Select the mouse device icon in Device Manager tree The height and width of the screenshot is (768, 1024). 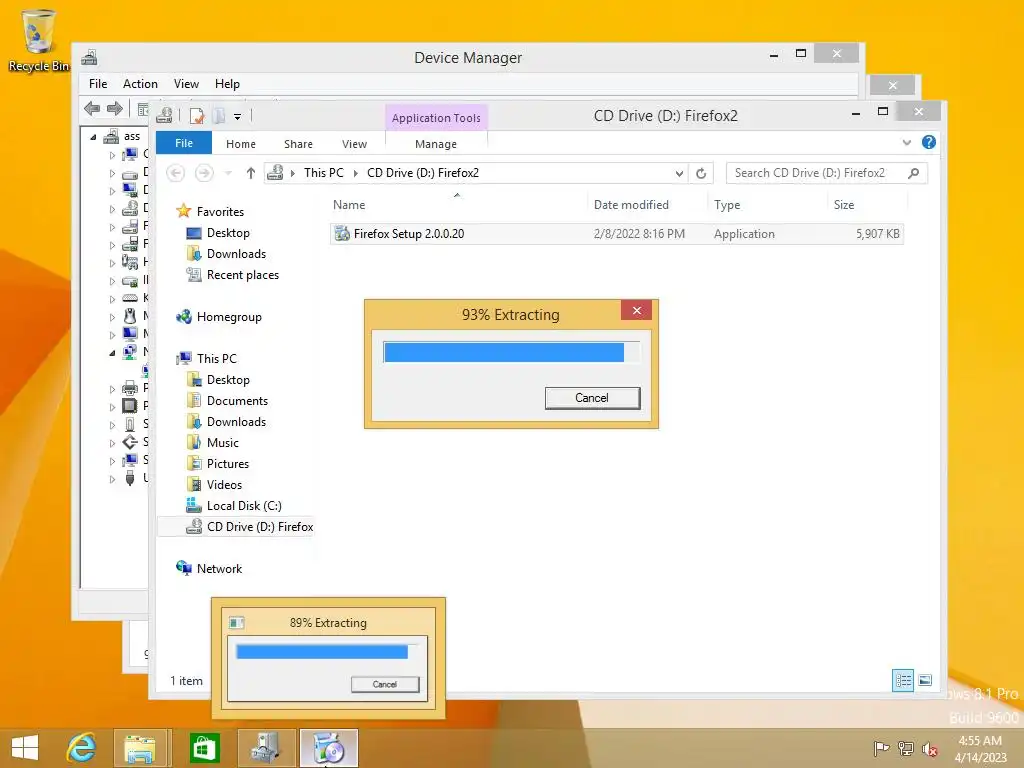(x=130, y=316)
